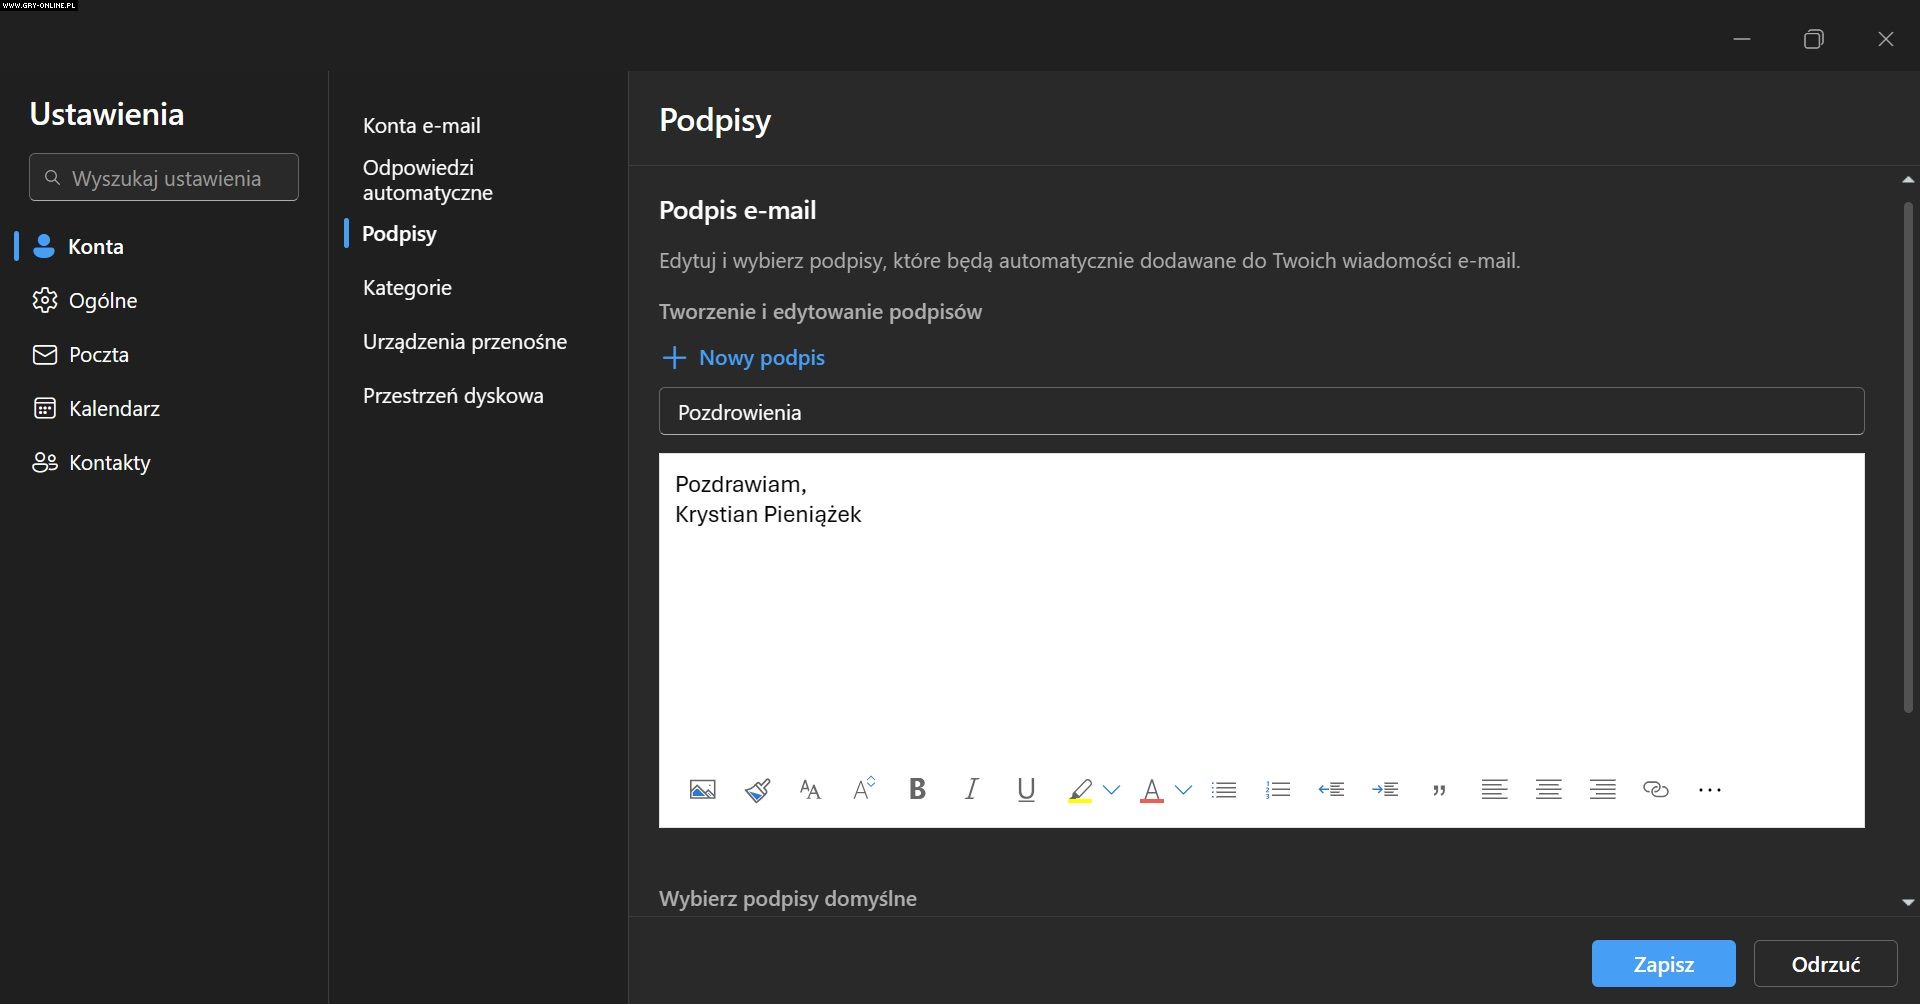Viewport: 1920px width, 1004px height.
Task: Create a numbered list in signature
Action: (x=1278, y=790)
